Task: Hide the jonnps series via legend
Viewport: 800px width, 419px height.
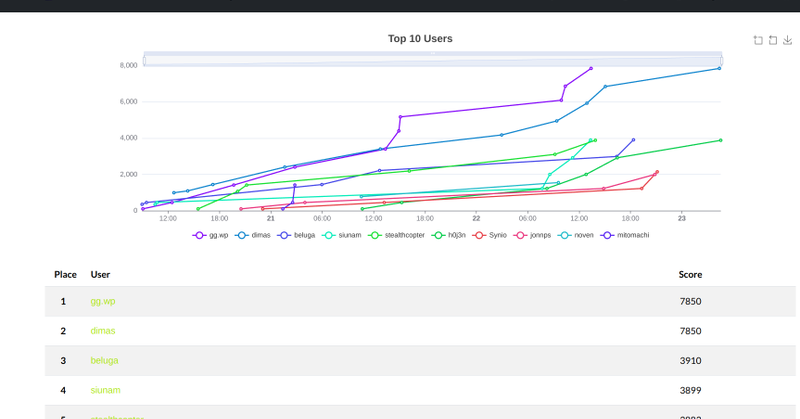Action: [532, 235]
